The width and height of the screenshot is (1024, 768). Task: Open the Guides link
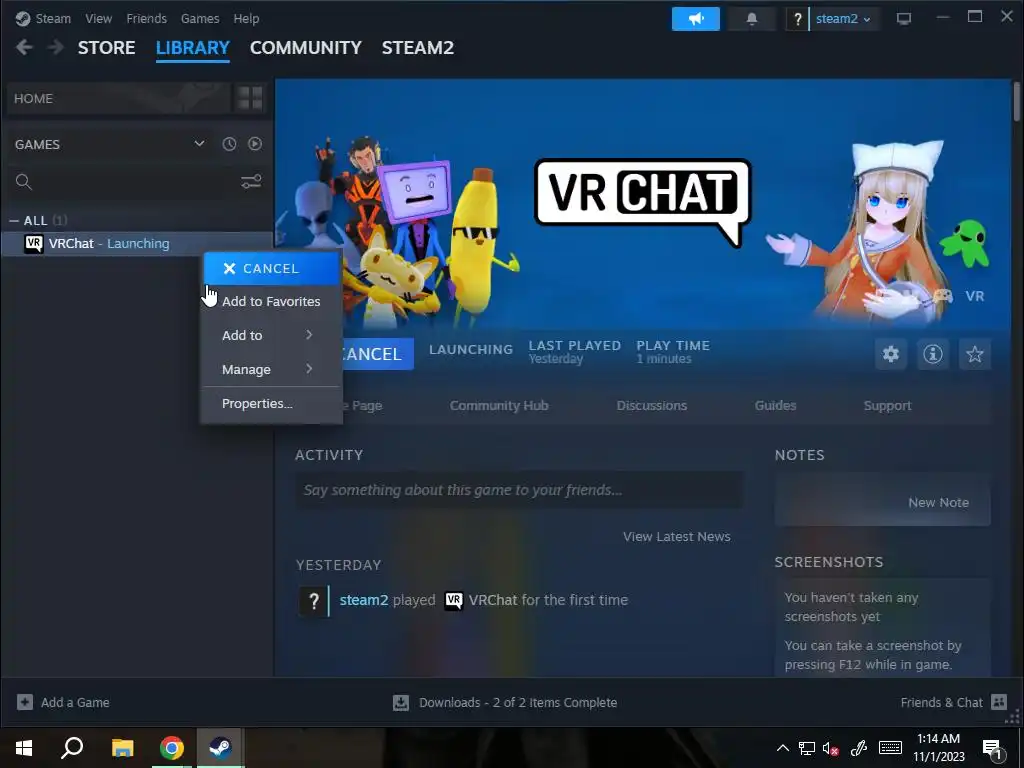point(775,406)
